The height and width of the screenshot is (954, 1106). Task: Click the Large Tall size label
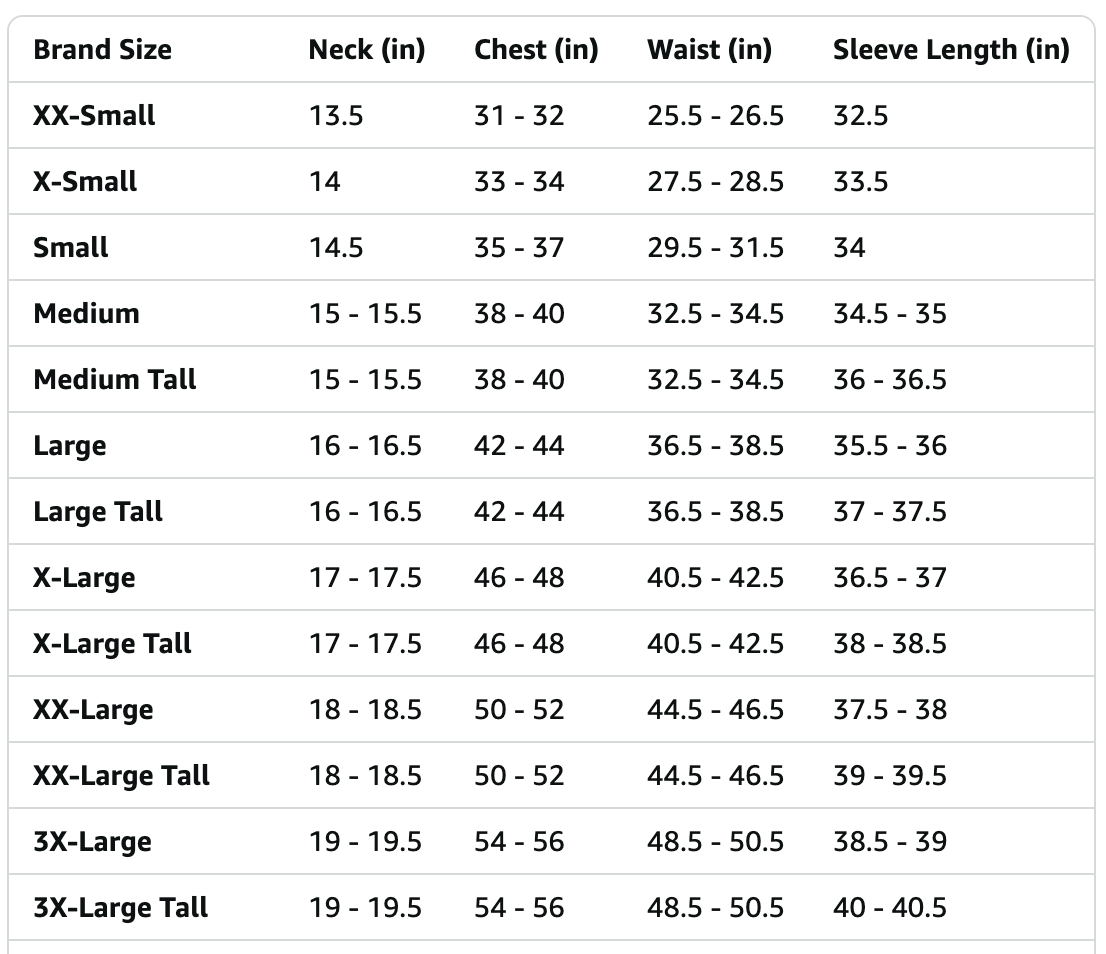pos(97,511)
